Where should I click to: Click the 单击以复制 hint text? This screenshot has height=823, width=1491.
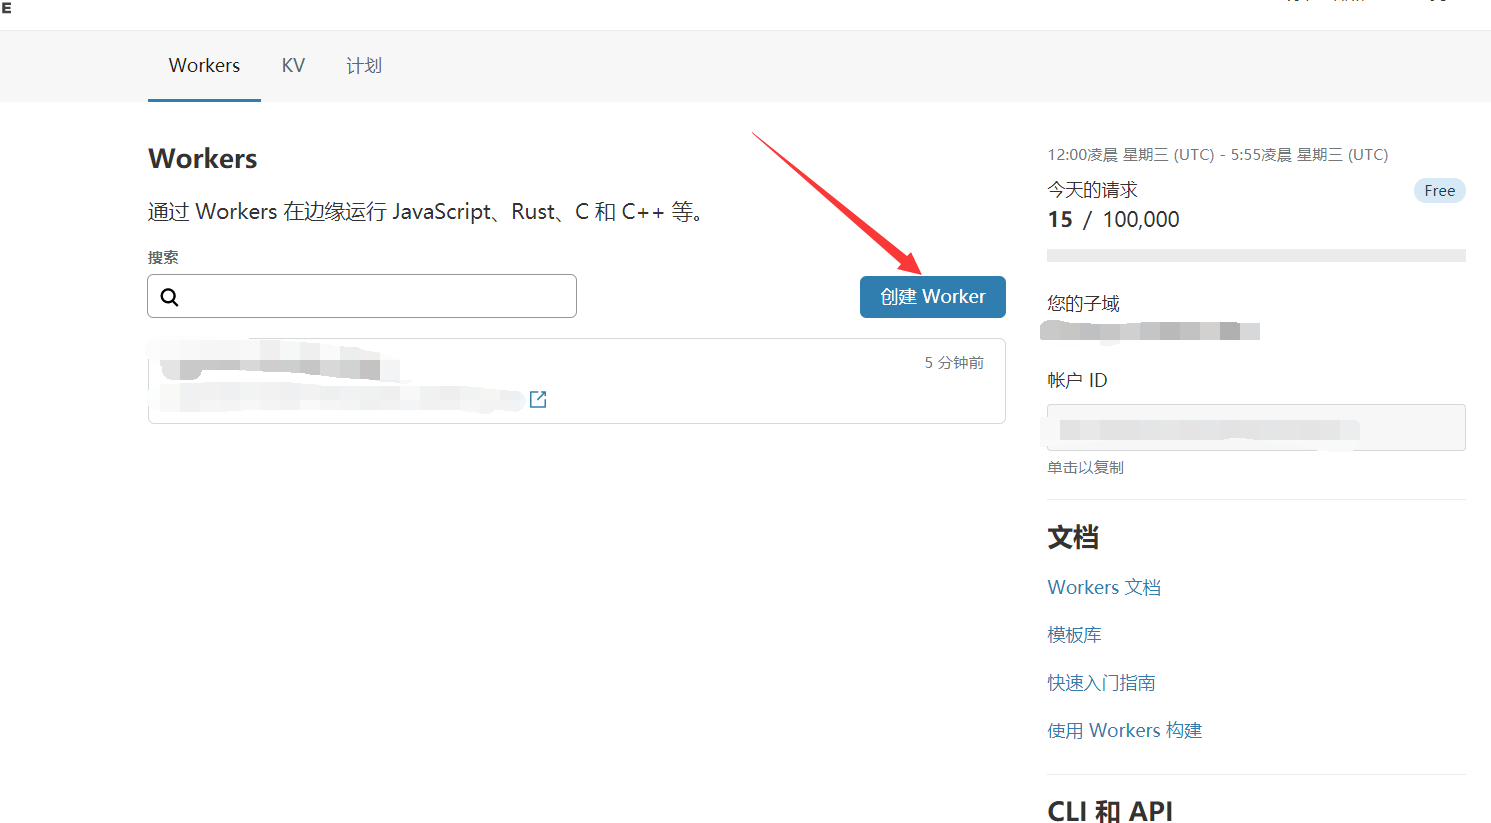[1085, 468]
